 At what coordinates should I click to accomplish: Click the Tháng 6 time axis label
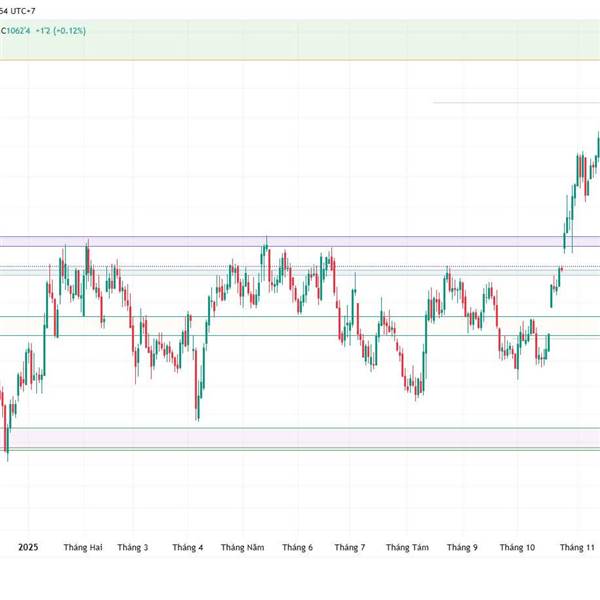(297, 547)
